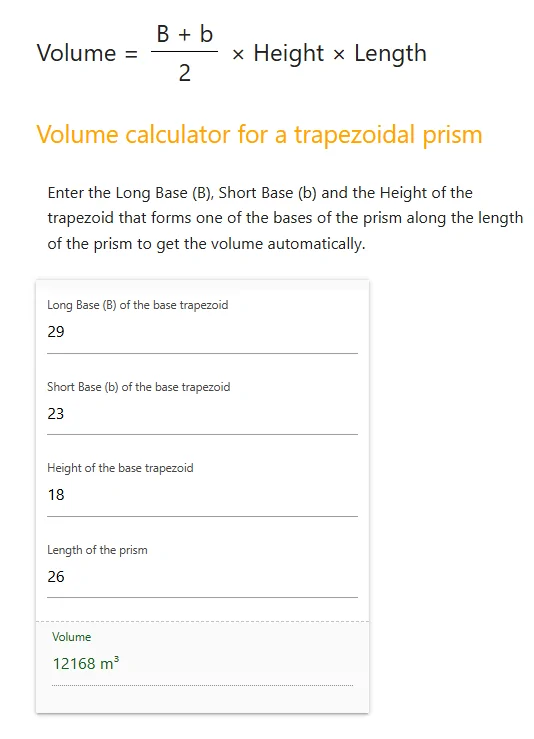Click the Length of the prism field showing 26

[202, 576]
